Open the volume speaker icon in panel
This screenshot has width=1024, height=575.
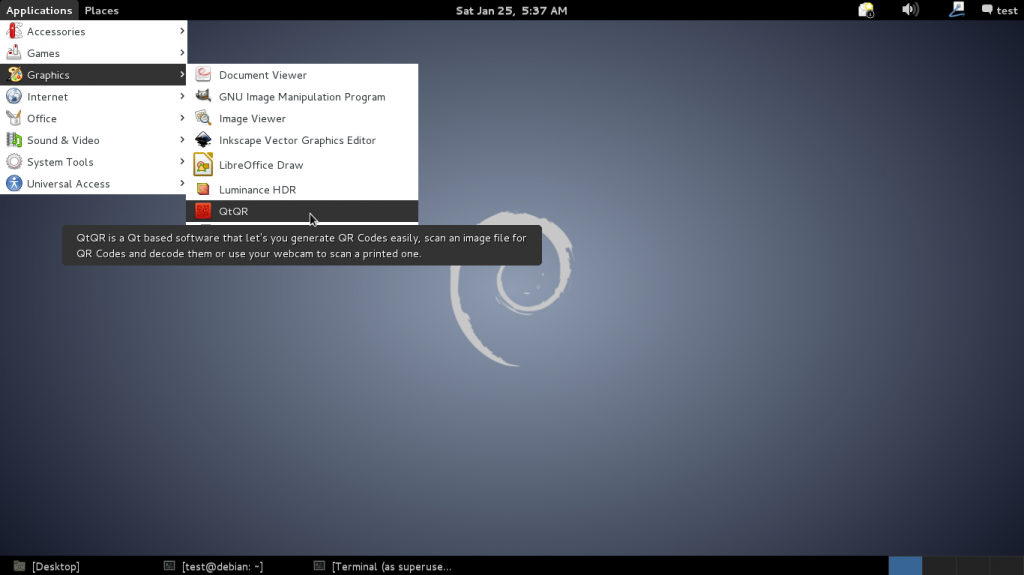(909, 10)
